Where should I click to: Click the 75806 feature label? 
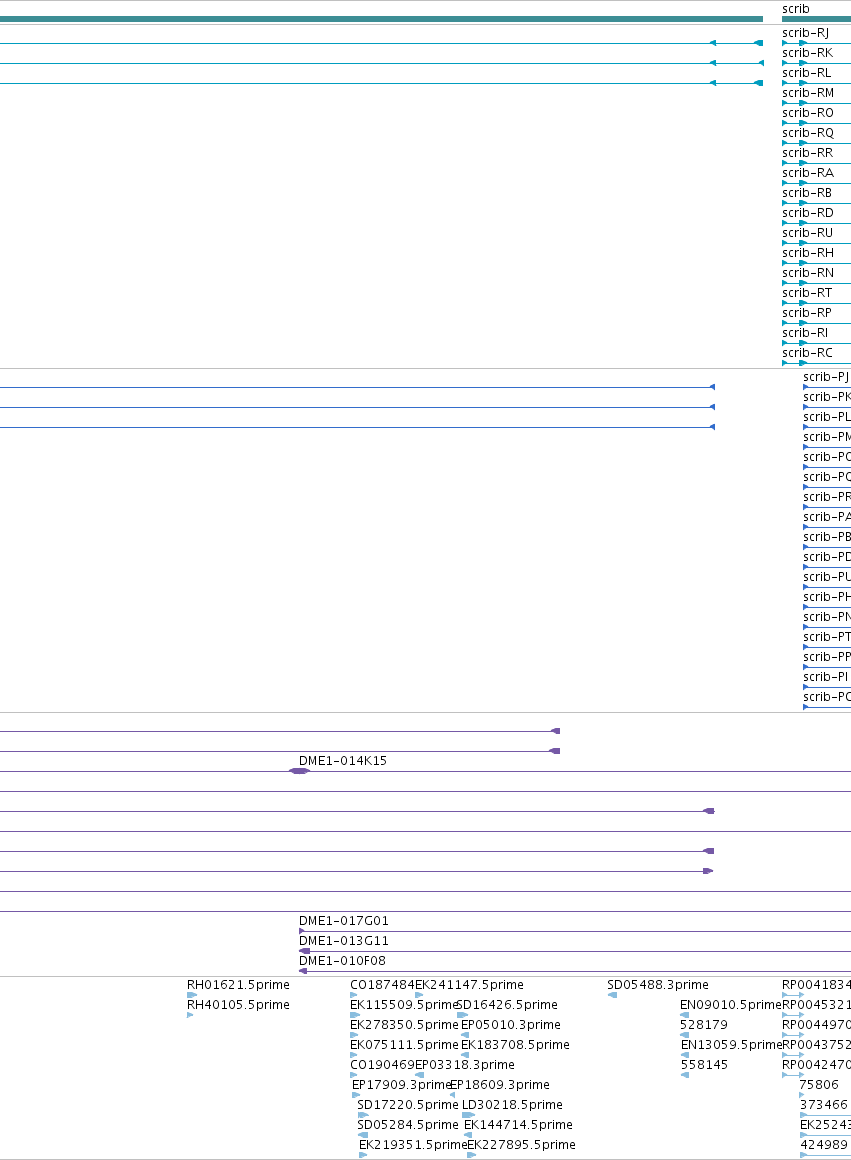pos(819,1085)
